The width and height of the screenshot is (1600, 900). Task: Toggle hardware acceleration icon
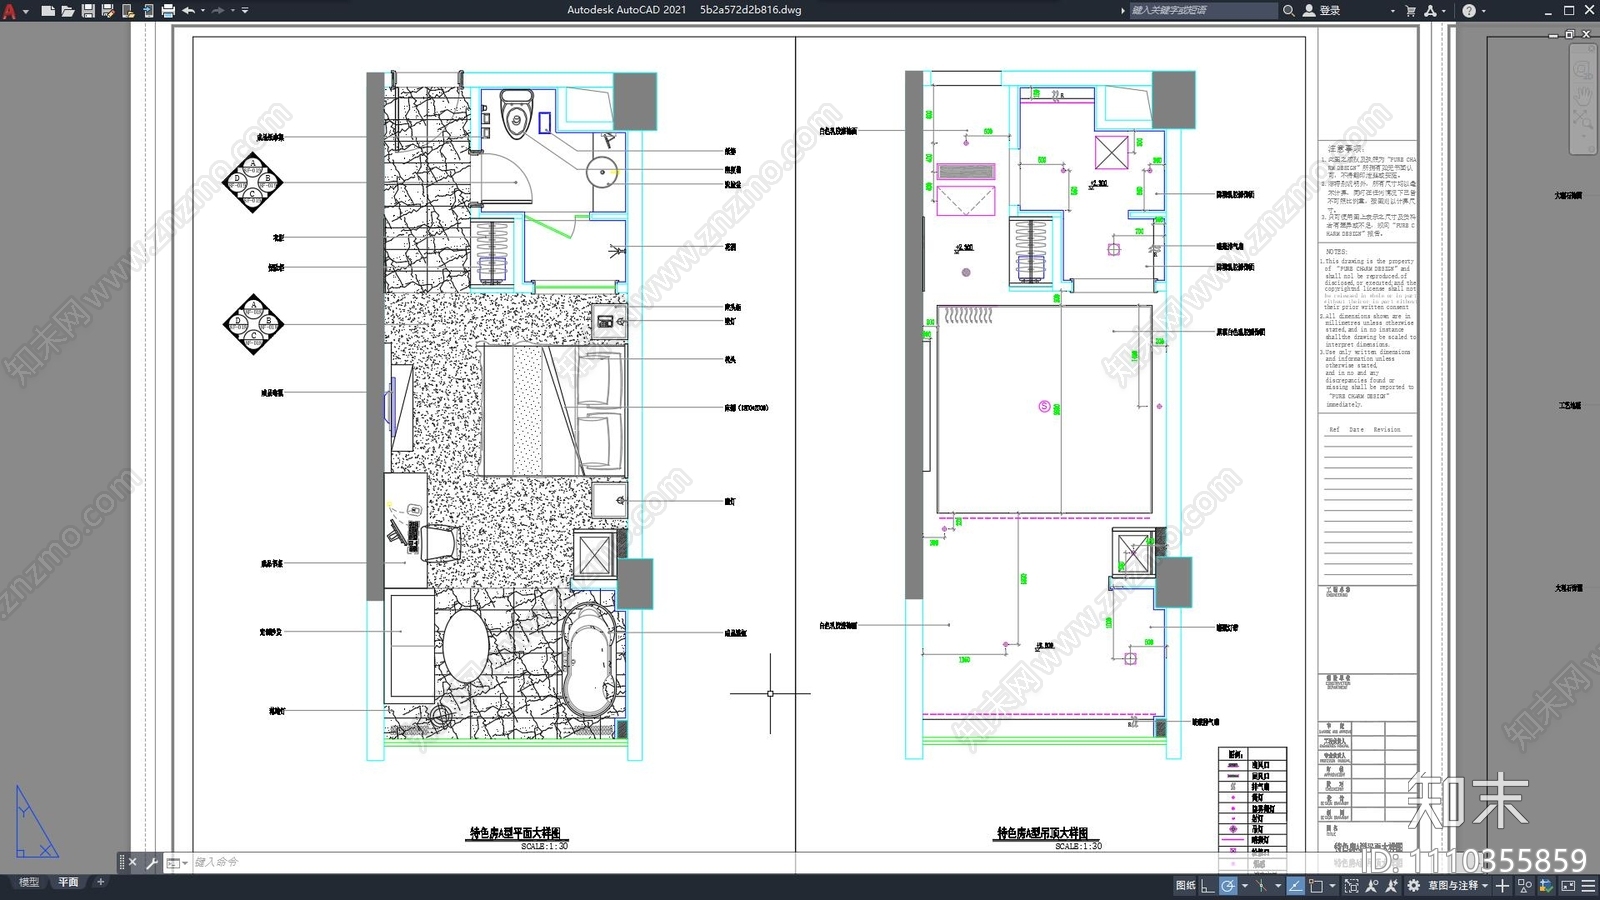1546,885
